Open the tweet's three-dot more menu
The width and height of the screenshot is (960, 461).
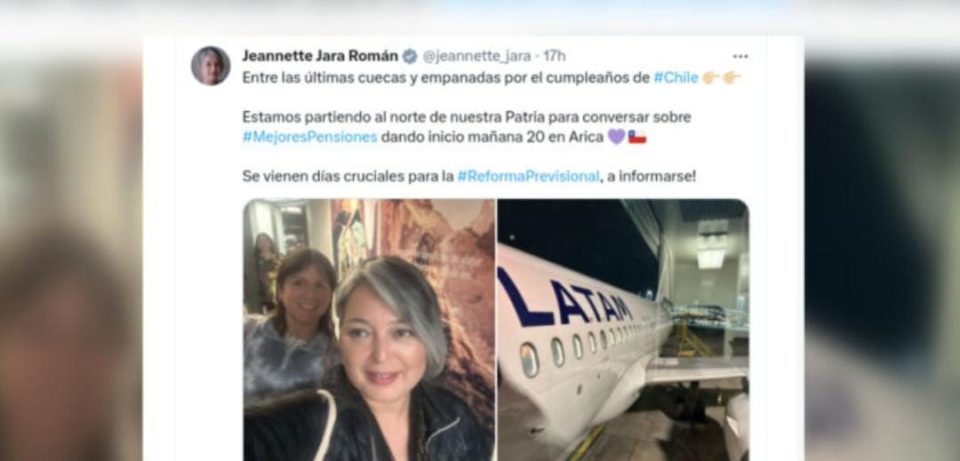pos(740,56)
